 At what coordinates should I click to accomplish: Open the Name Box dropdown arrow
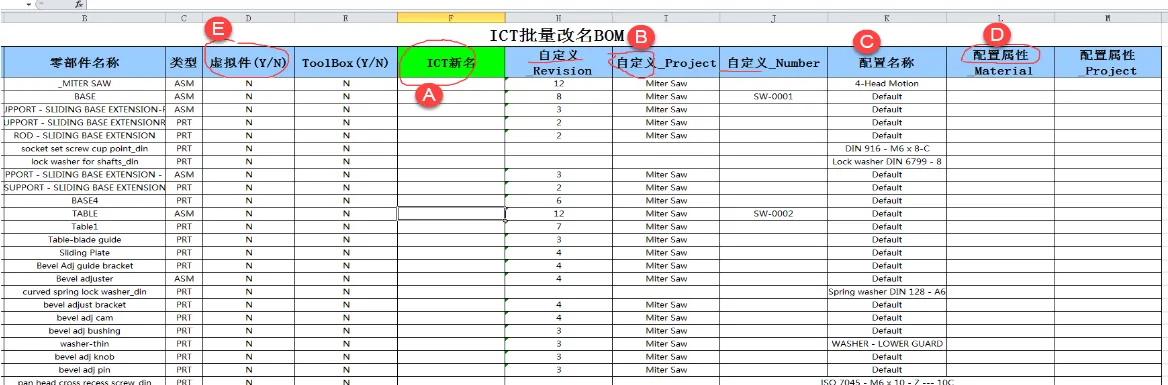click(28, 4)
